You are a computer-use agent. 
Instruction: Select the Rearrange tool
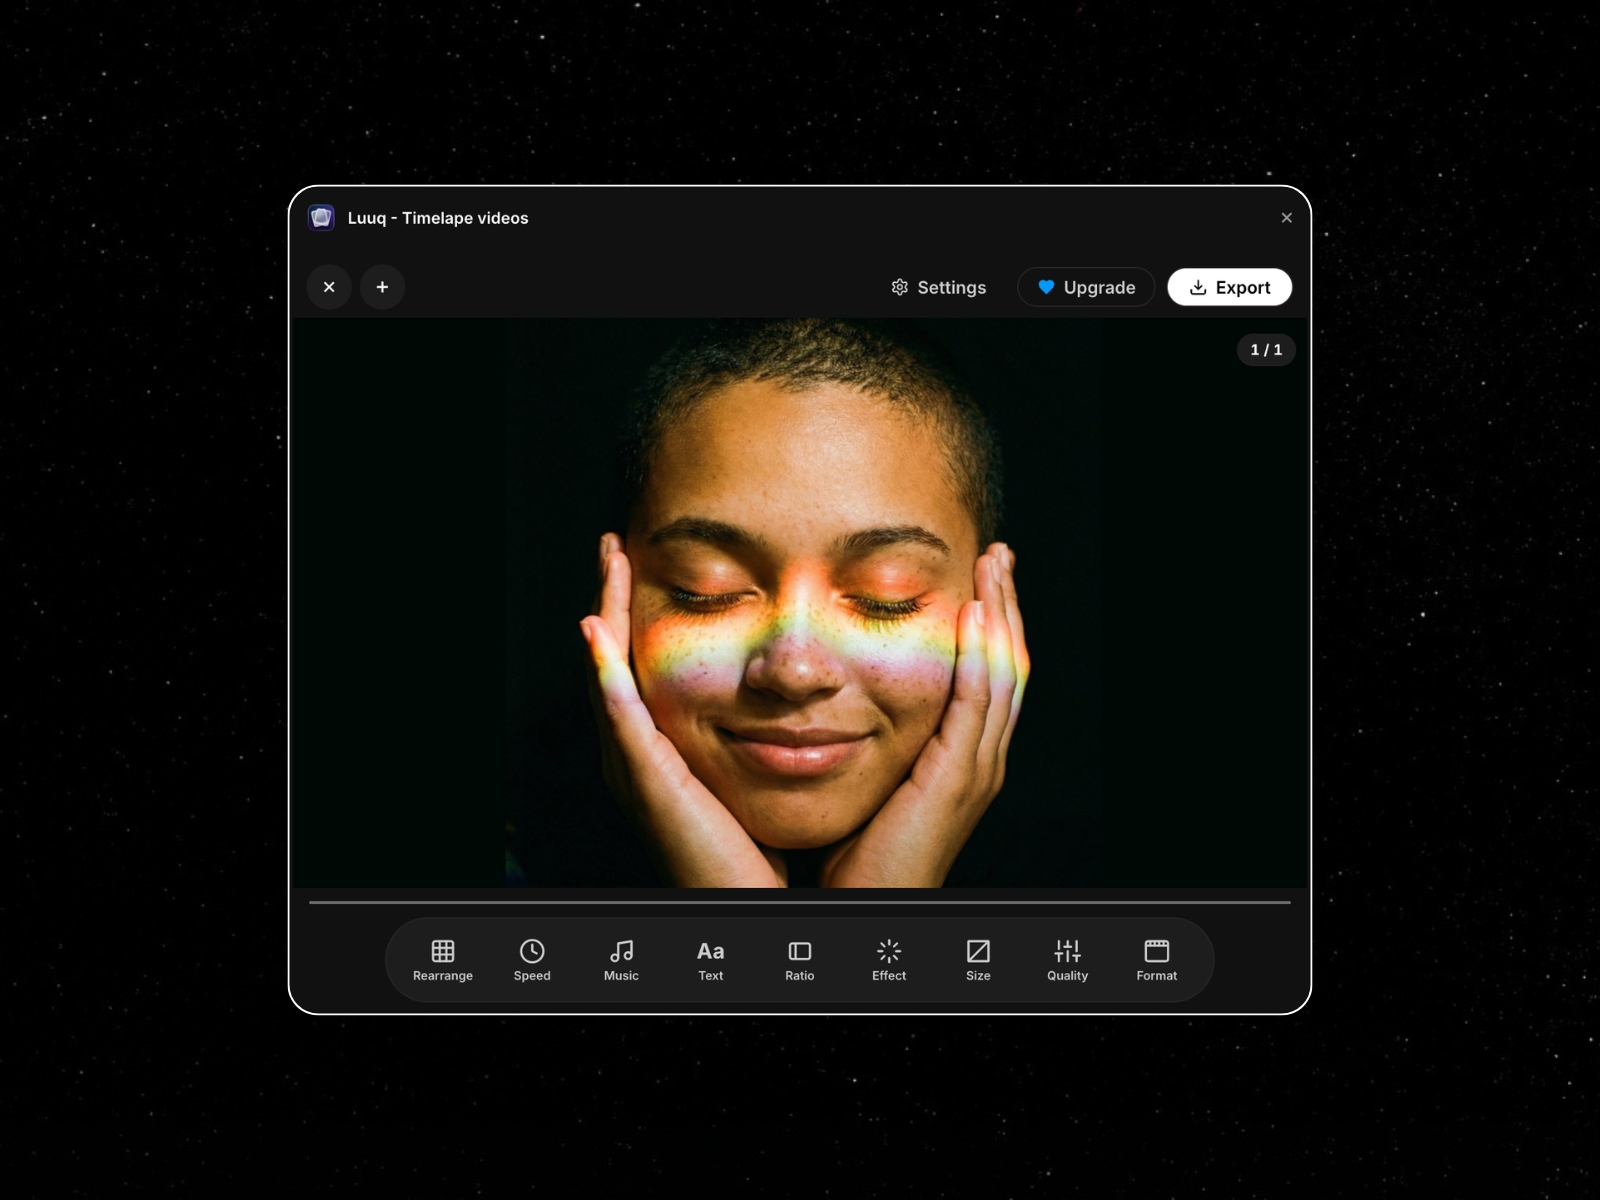point(442,959)
